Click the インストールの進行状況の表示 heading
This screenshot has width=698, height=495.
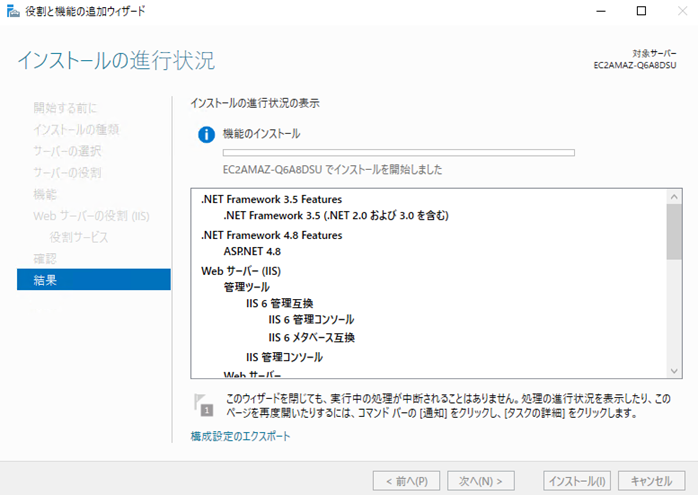click(x=255, y=103)
